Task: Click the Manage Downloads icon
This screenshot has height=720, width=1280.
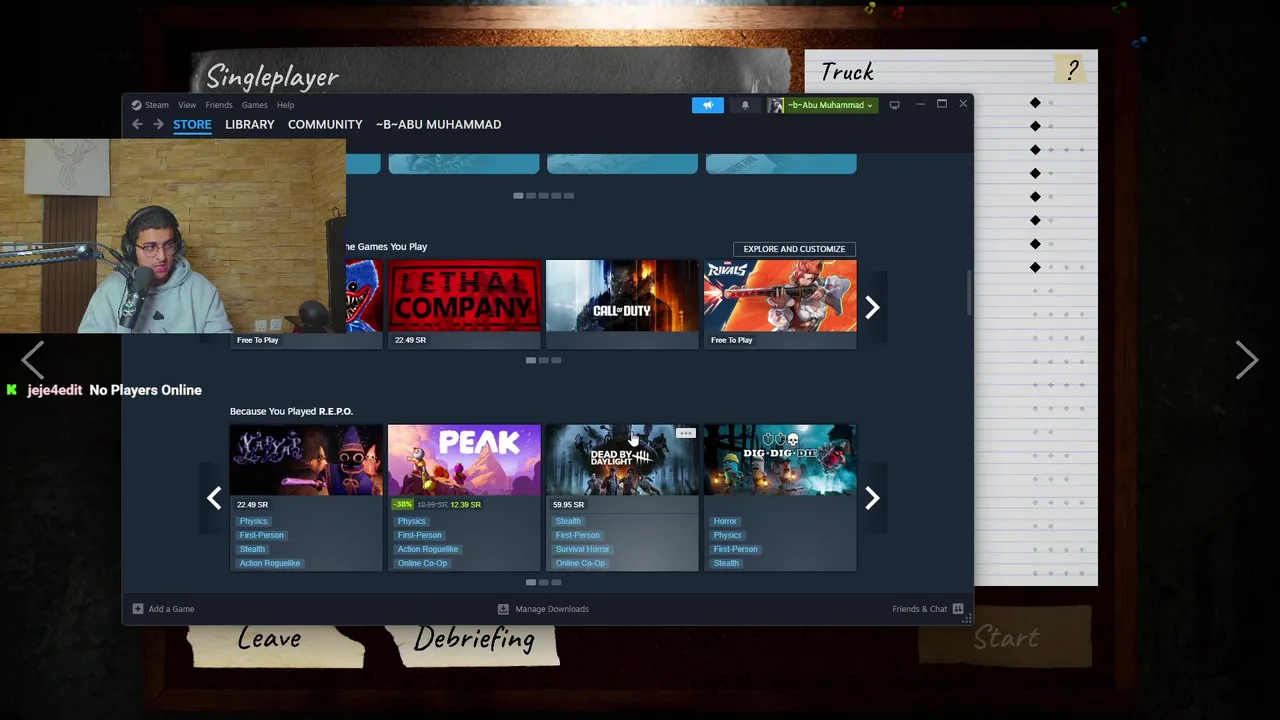Action: (503, 609)
